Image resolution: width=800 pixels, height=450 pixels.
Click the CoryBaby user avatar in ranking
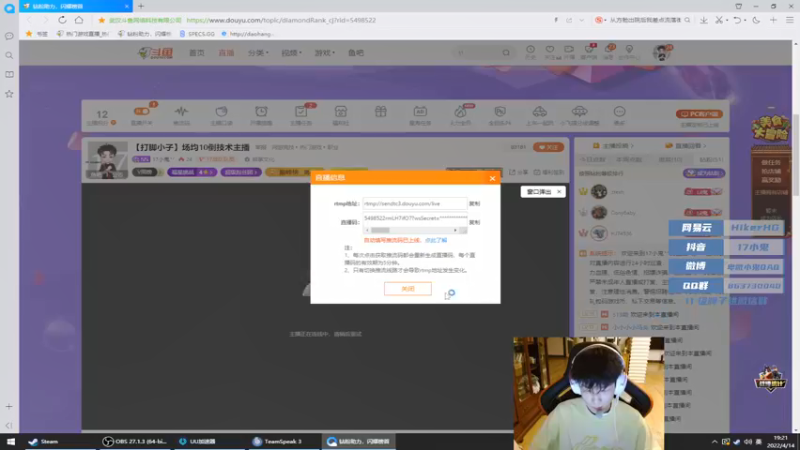(599, 212)
